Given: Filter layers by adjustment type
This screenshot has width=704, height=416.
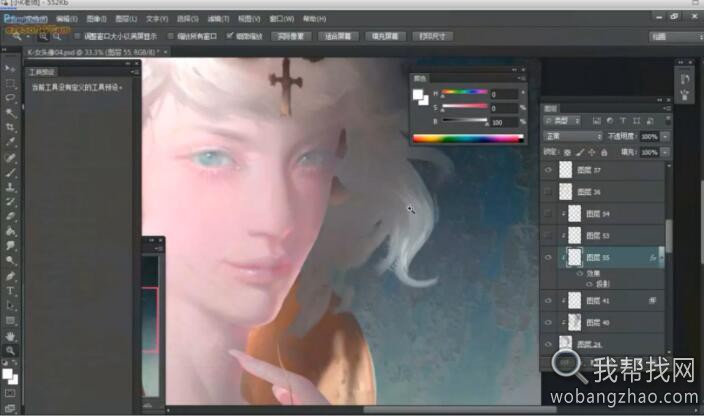Looking at the screenshot, I should point(610,121).
